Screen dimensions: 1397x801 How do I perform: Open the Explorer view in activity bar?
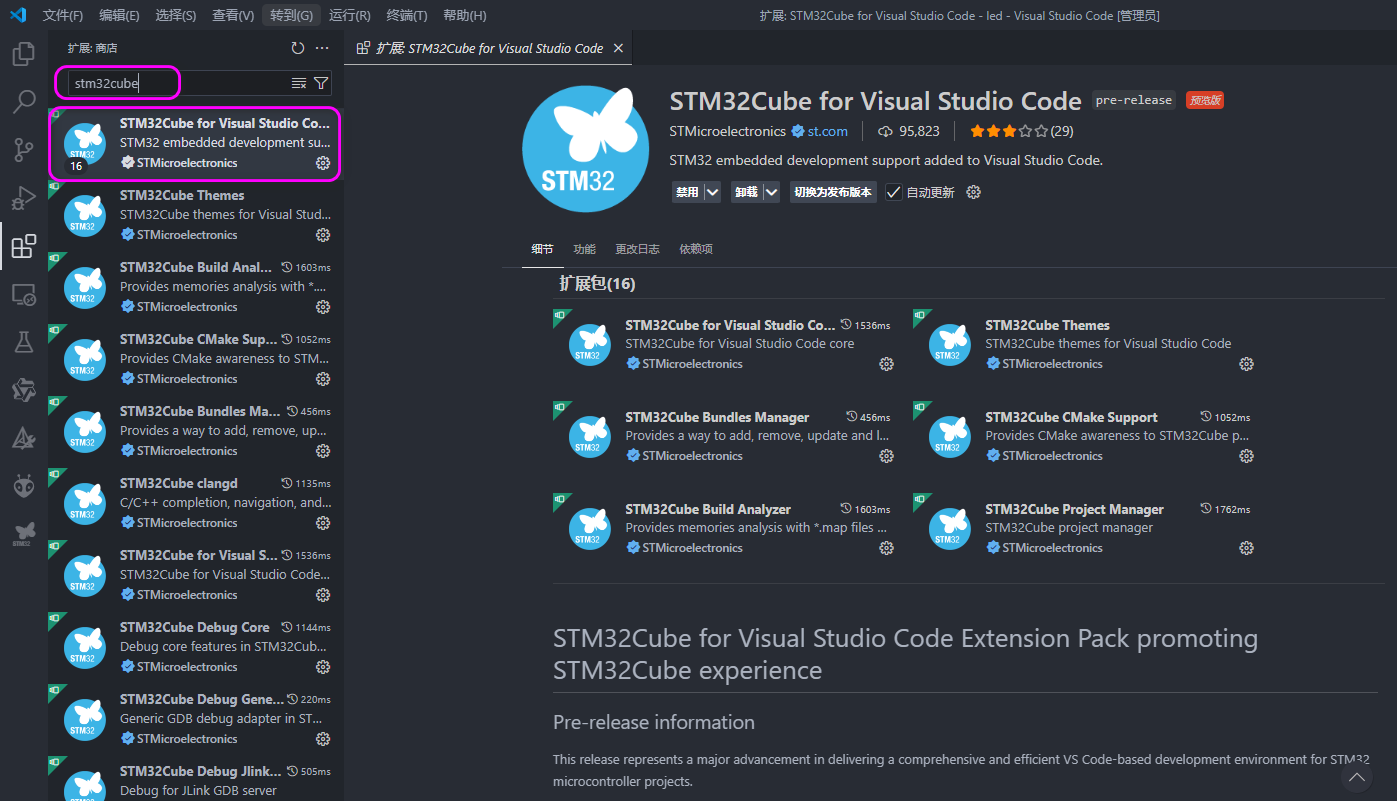point(24,54)
